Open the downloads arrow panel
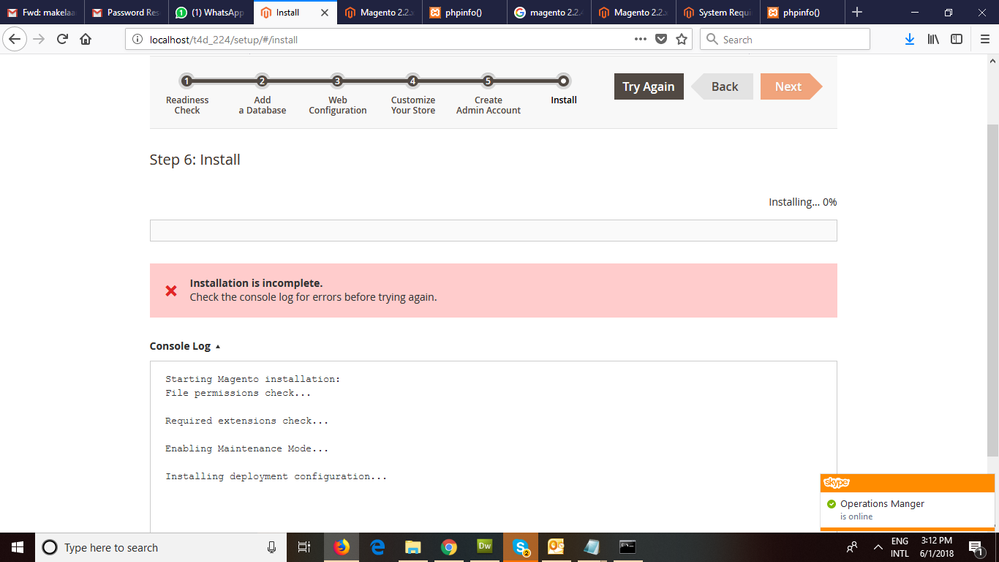The width and height of the screenshot is (999, 562). click(910, 40)
